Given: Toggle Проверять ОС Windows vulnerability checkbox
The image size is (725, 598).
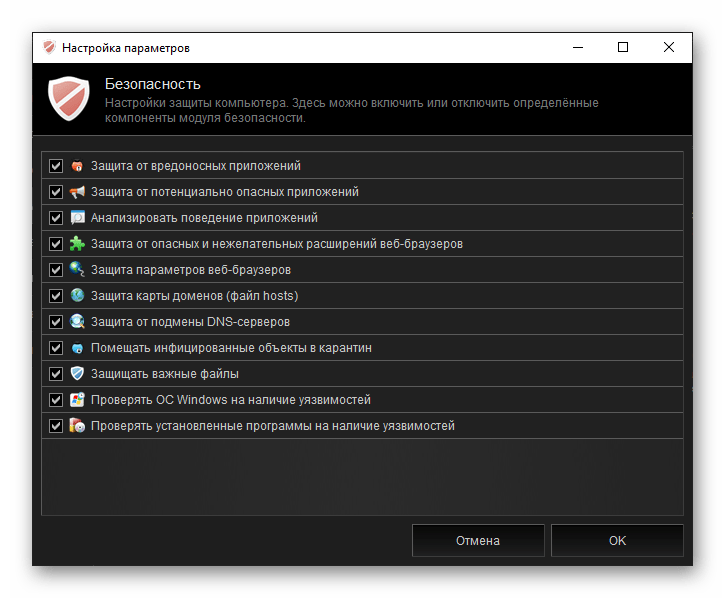Looking at the screenshot, I should 56,400.
